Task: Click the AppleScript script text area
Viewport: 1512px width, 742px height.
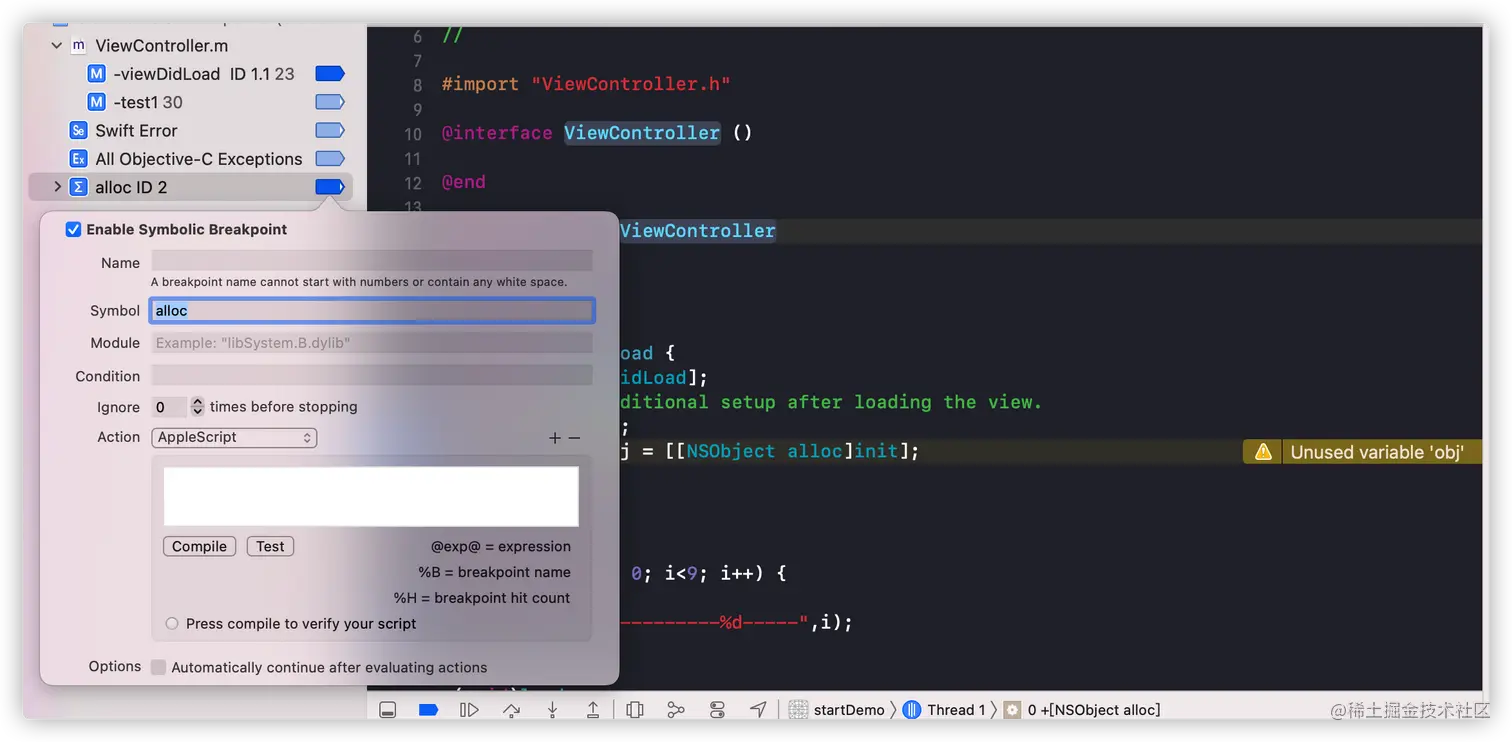Action: 371,496
